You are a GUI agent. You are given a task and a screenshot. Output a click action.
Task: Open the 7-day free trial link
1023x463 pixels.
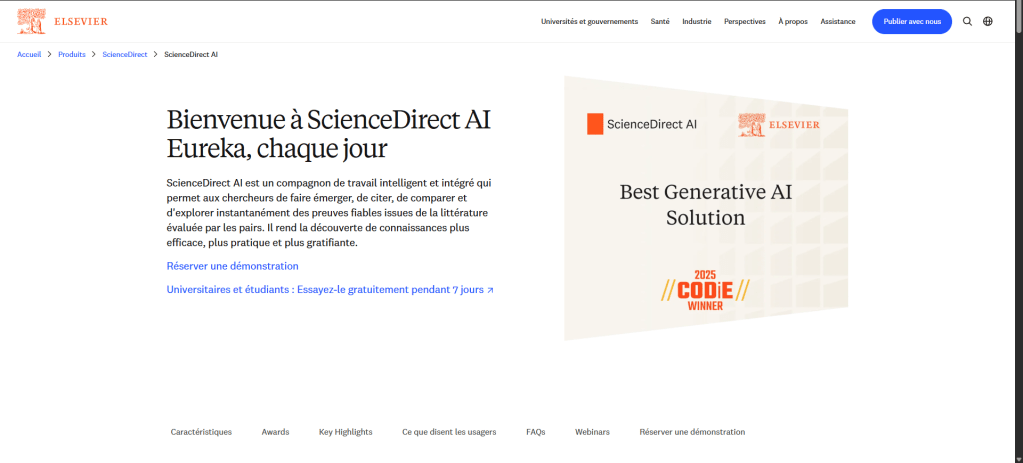coord(330,290)
